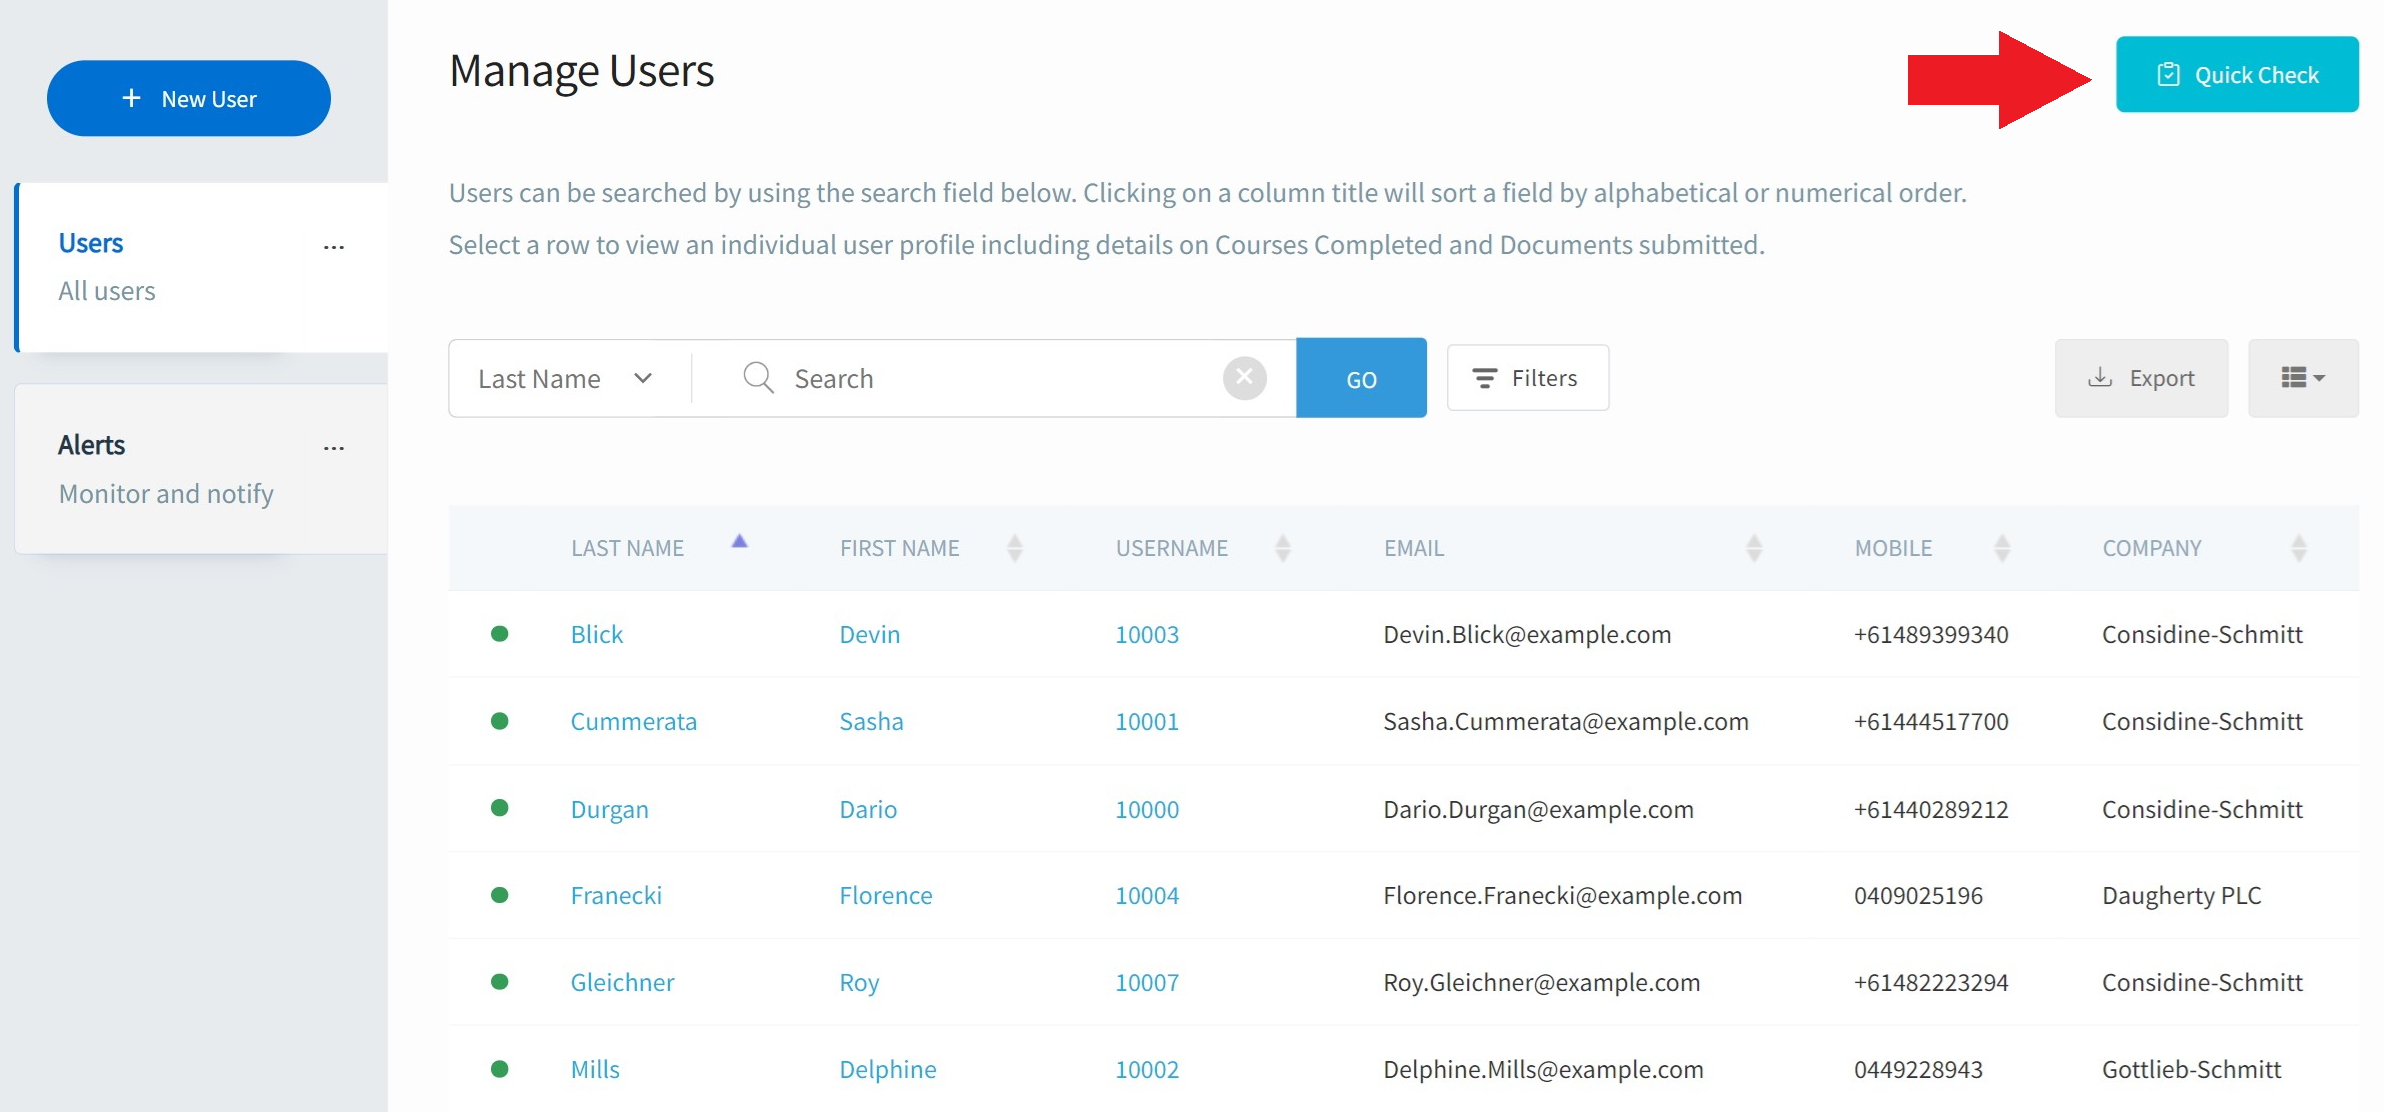Image resolution: width=2384 pixels, height=1112 pixels.
Task: Click the GO search button
Action: [x=1361, y=378]
